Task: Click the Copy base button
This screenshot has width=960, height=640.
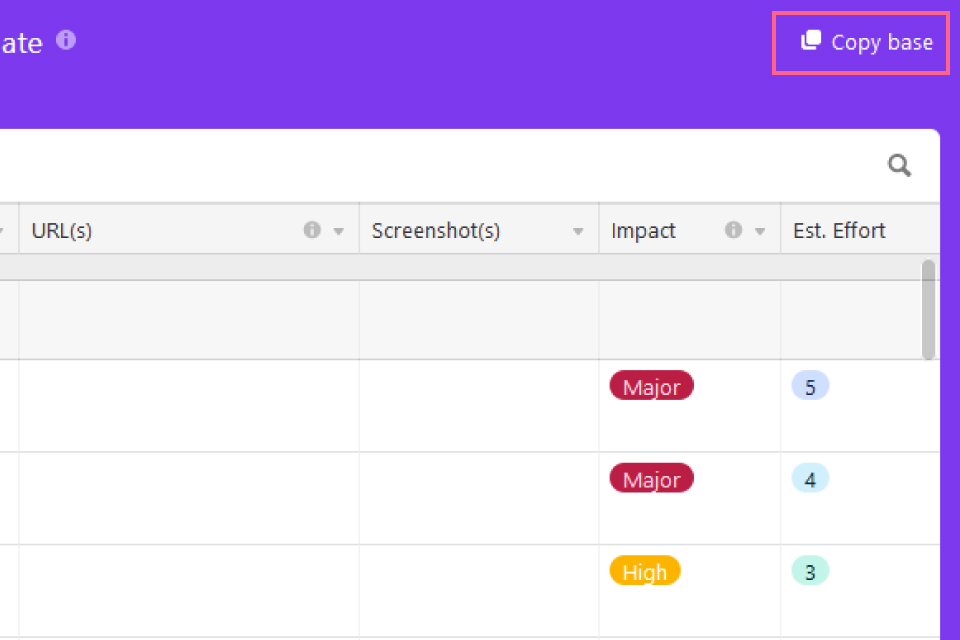Action: click(x=861, y=43)
